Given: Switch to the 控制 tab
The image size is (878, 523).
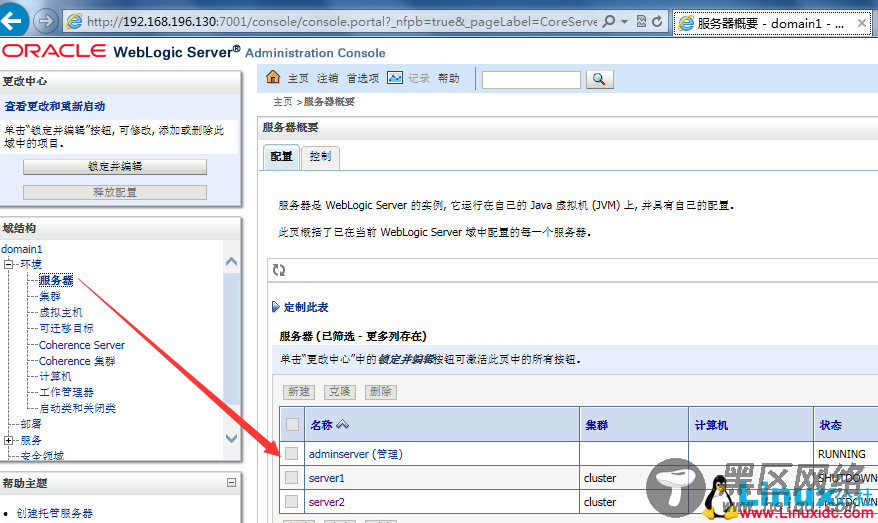Looking at the screenshot, I should point(320,157).
